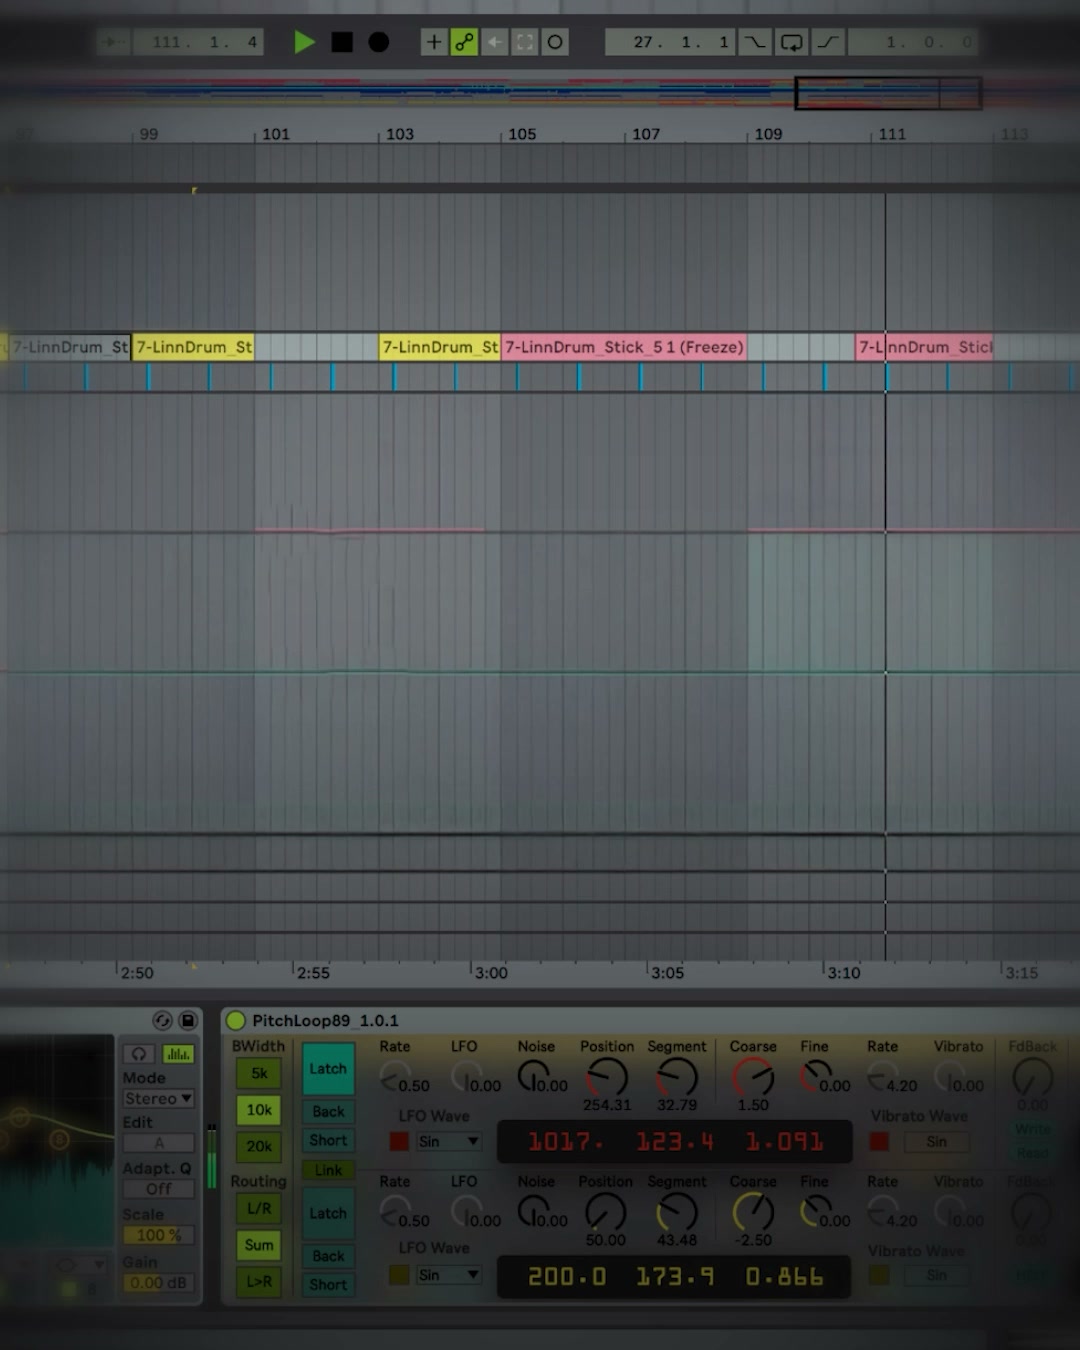
Task: Select Sum routing
Action: pos(259,1245)
